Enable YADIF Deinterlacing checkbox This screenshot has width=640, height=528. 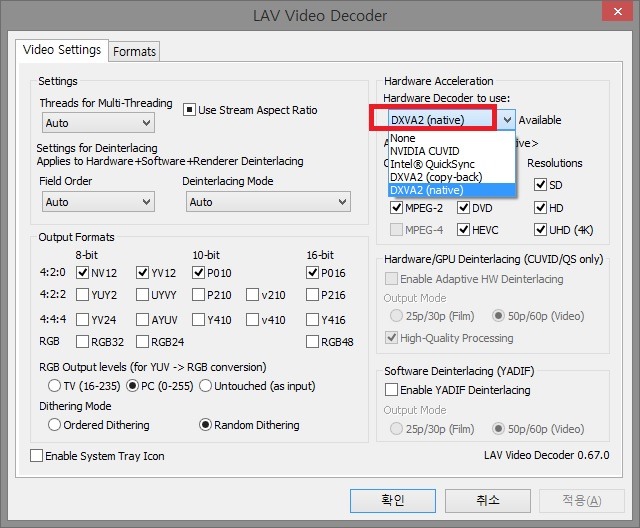(391, 390)
